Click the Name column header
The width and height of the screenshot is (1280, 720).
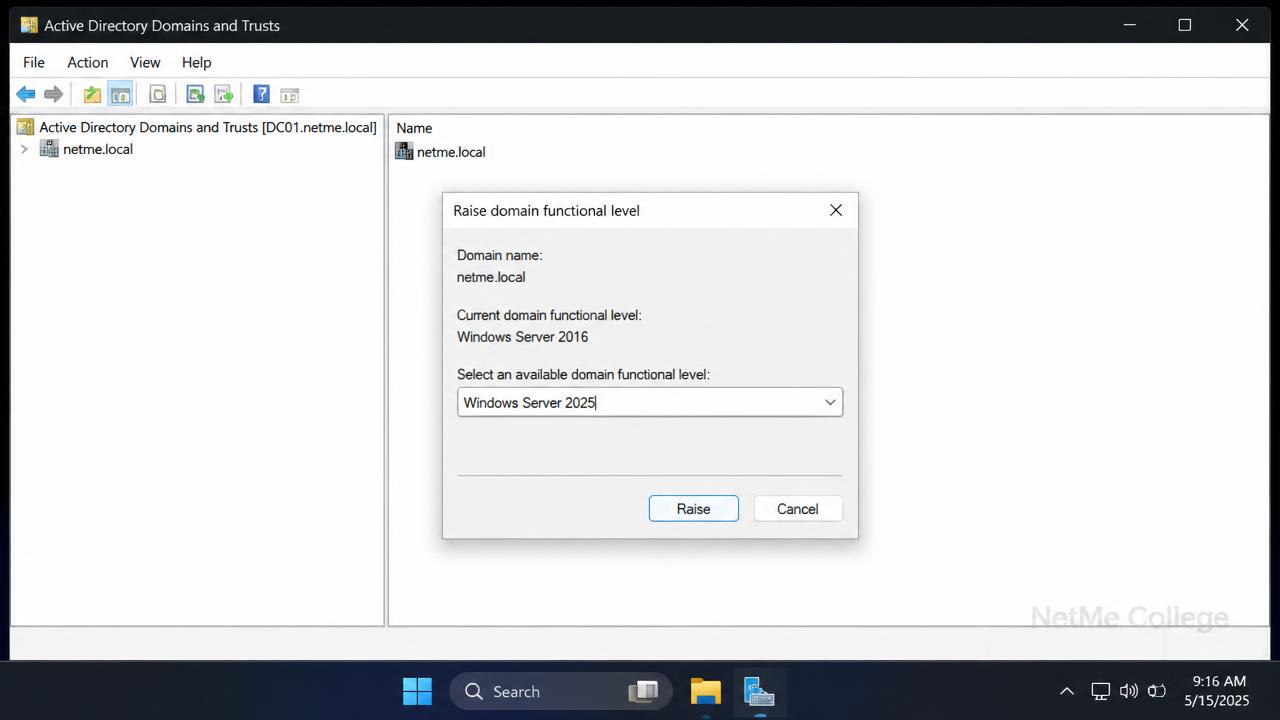click(414, 128)
